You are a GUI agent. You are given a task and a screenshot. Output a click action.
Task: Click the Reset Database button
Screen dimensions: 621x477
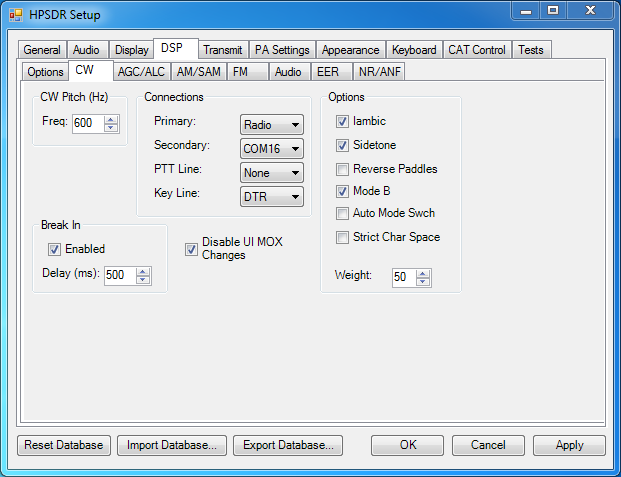(x=64, y=445)
